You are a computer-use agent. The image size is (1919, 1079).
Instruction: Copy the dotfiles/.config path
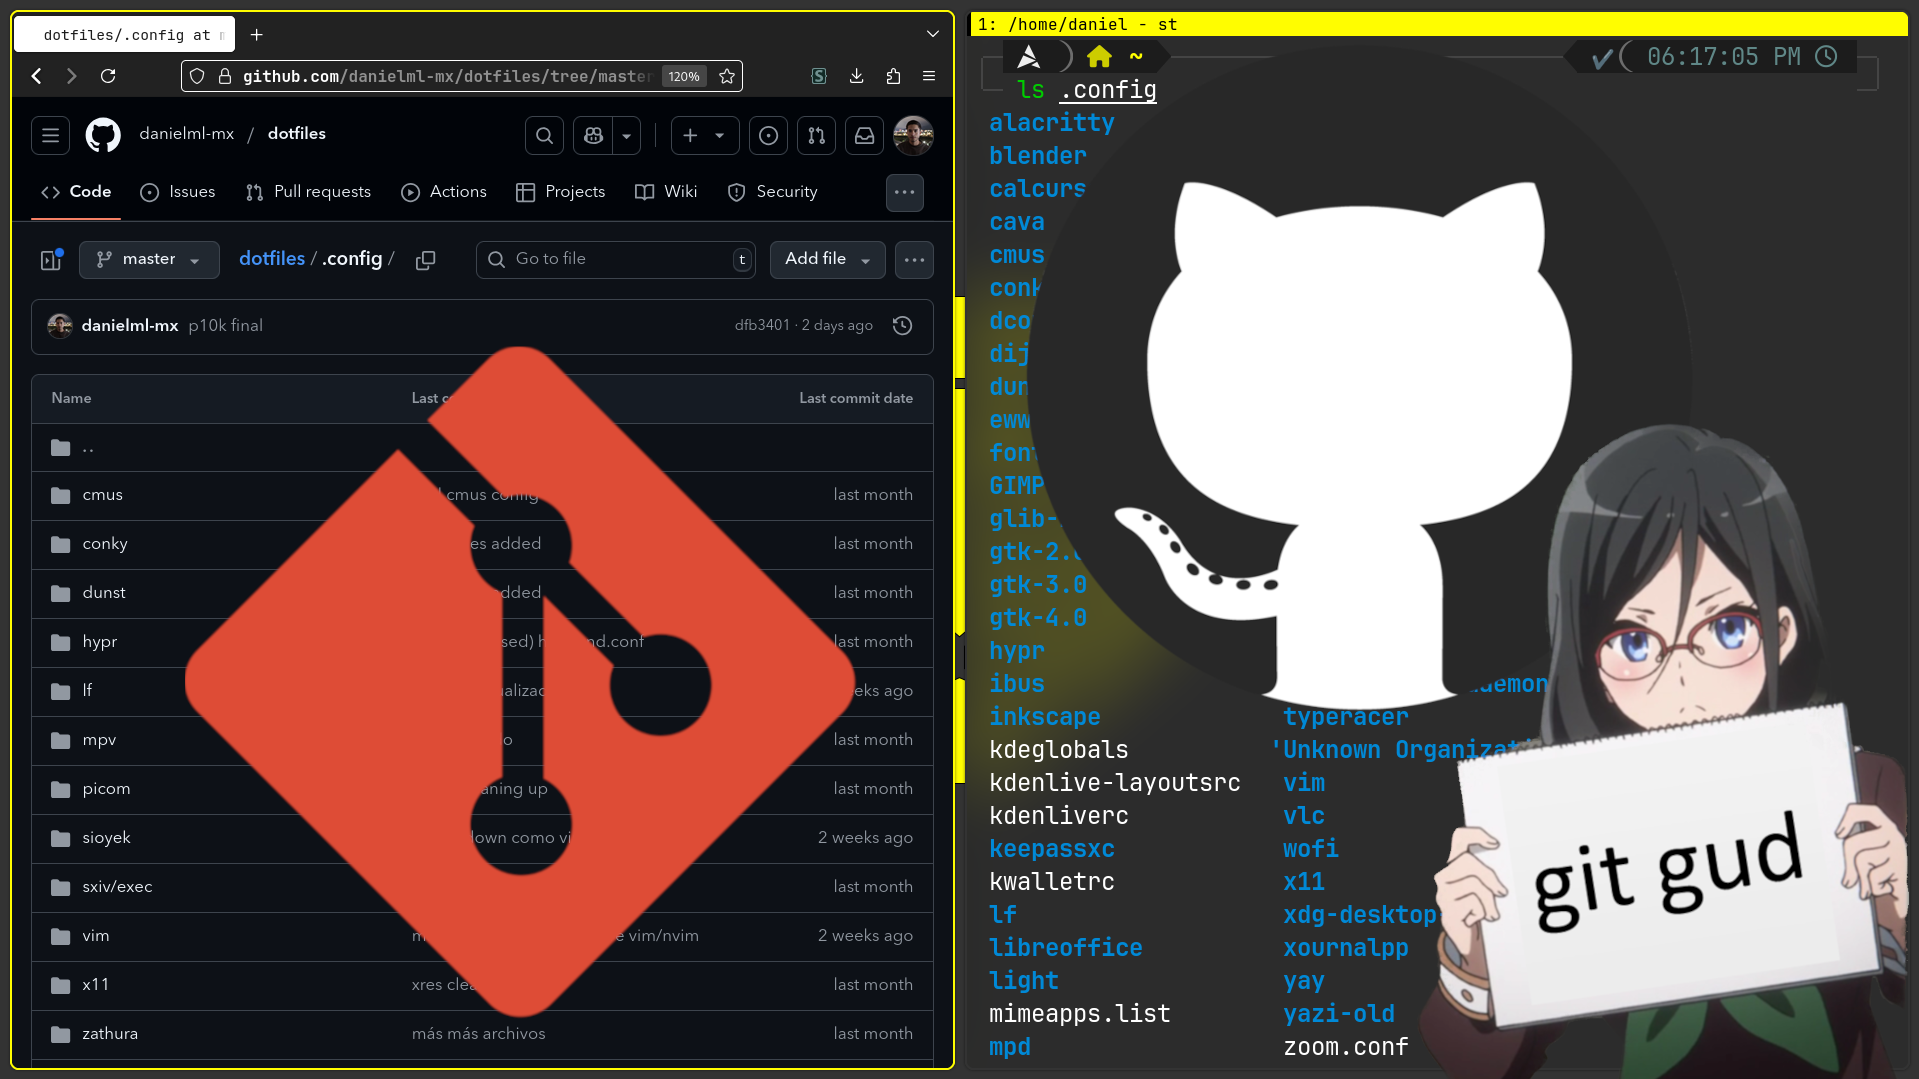[425, 260]
